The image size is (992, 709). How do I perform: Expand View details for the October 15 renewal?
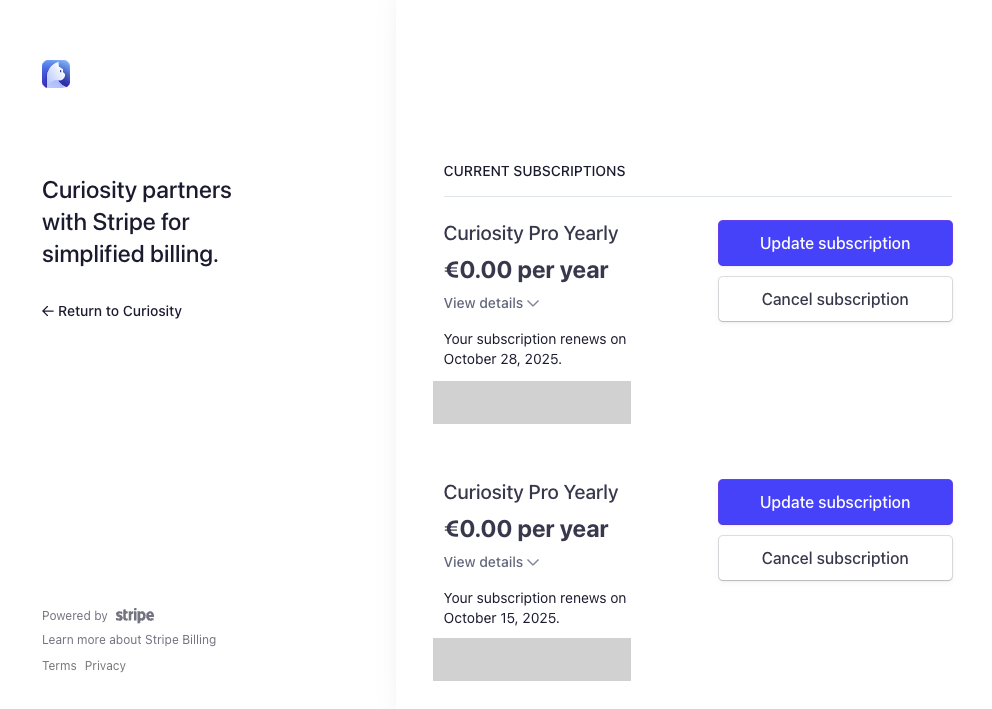tap(485, 562)
